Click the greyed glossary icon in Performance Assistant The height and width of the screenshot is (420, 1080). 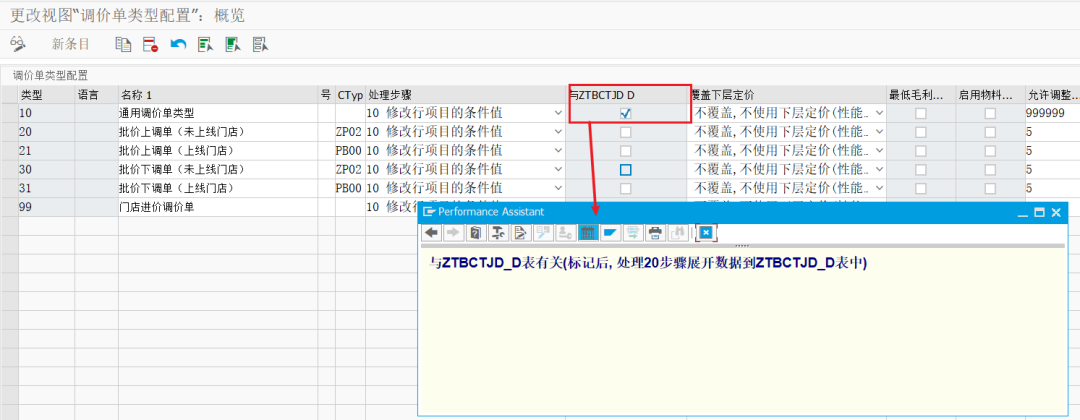click(x=543, y=233)
